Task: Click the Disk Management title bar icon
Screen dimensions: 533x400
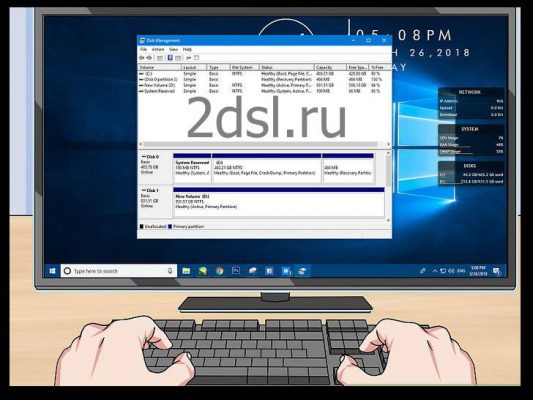Action: click(x=142, y=41)
